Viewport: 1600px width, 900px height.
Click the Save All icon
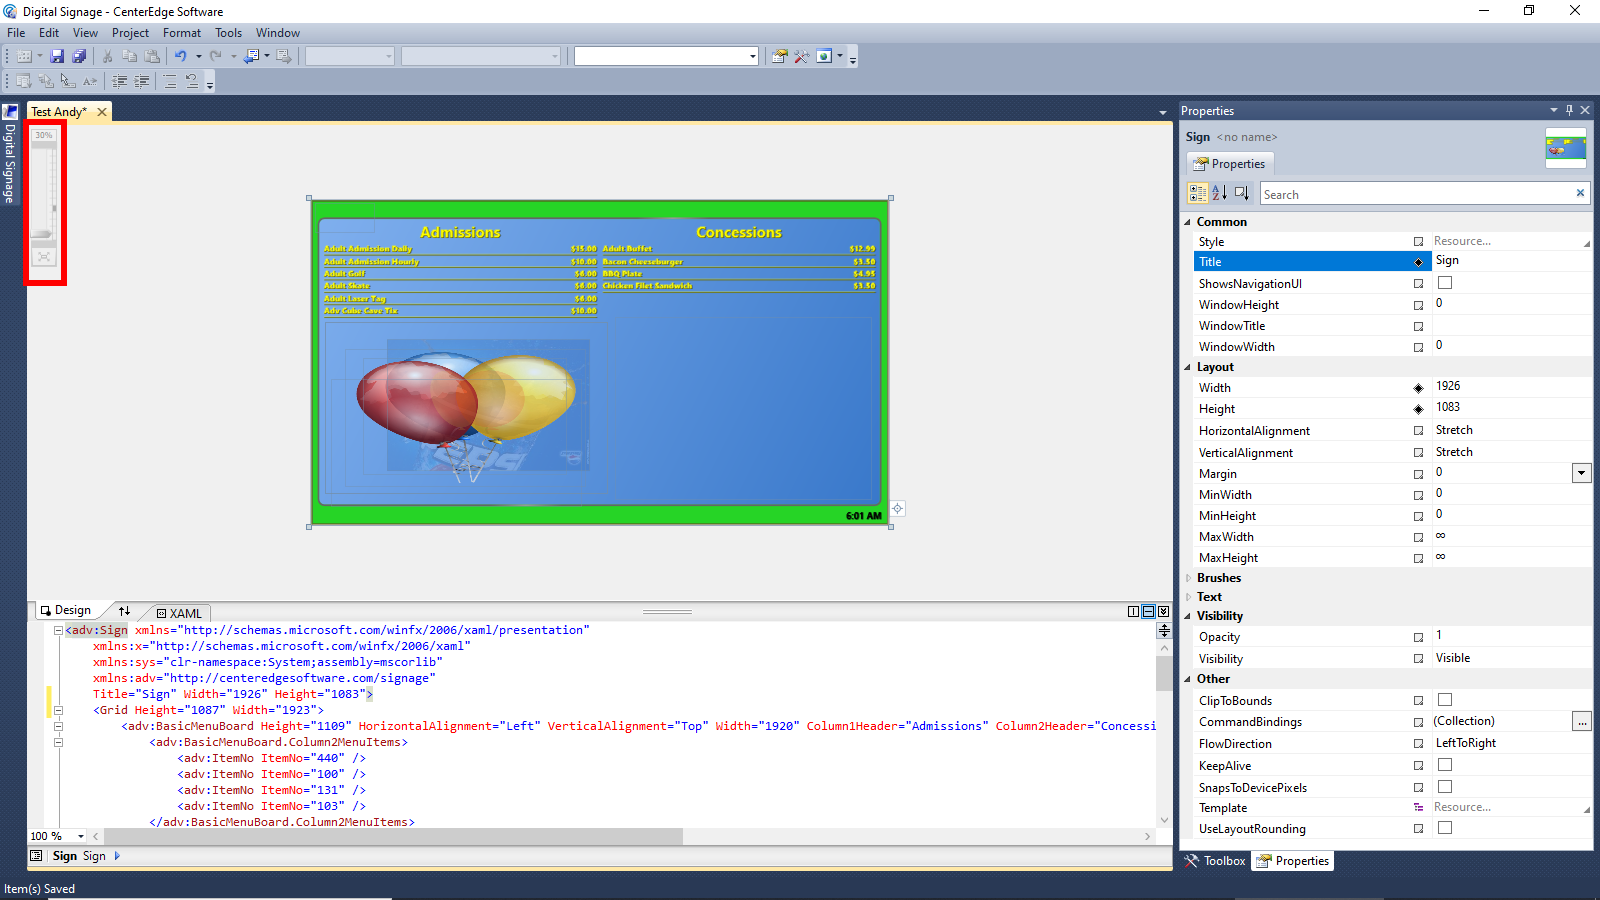click(79, 56)
